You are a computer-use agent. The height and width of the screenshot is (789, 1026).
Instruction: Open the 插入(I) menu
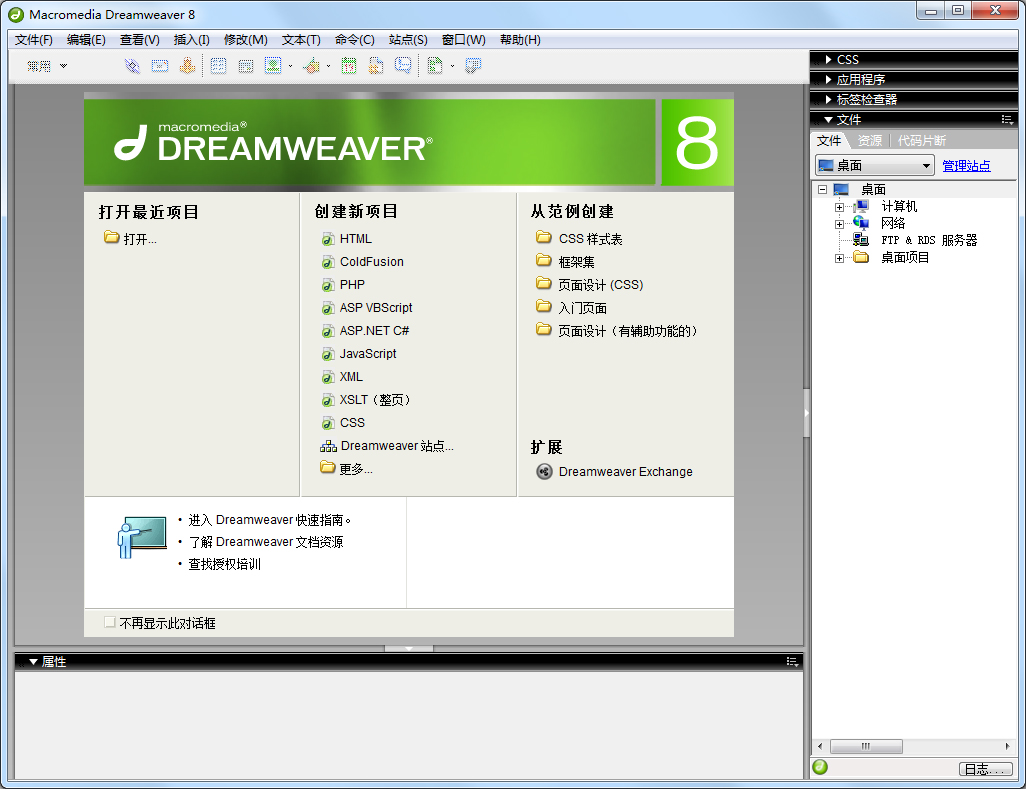[190, 39]
